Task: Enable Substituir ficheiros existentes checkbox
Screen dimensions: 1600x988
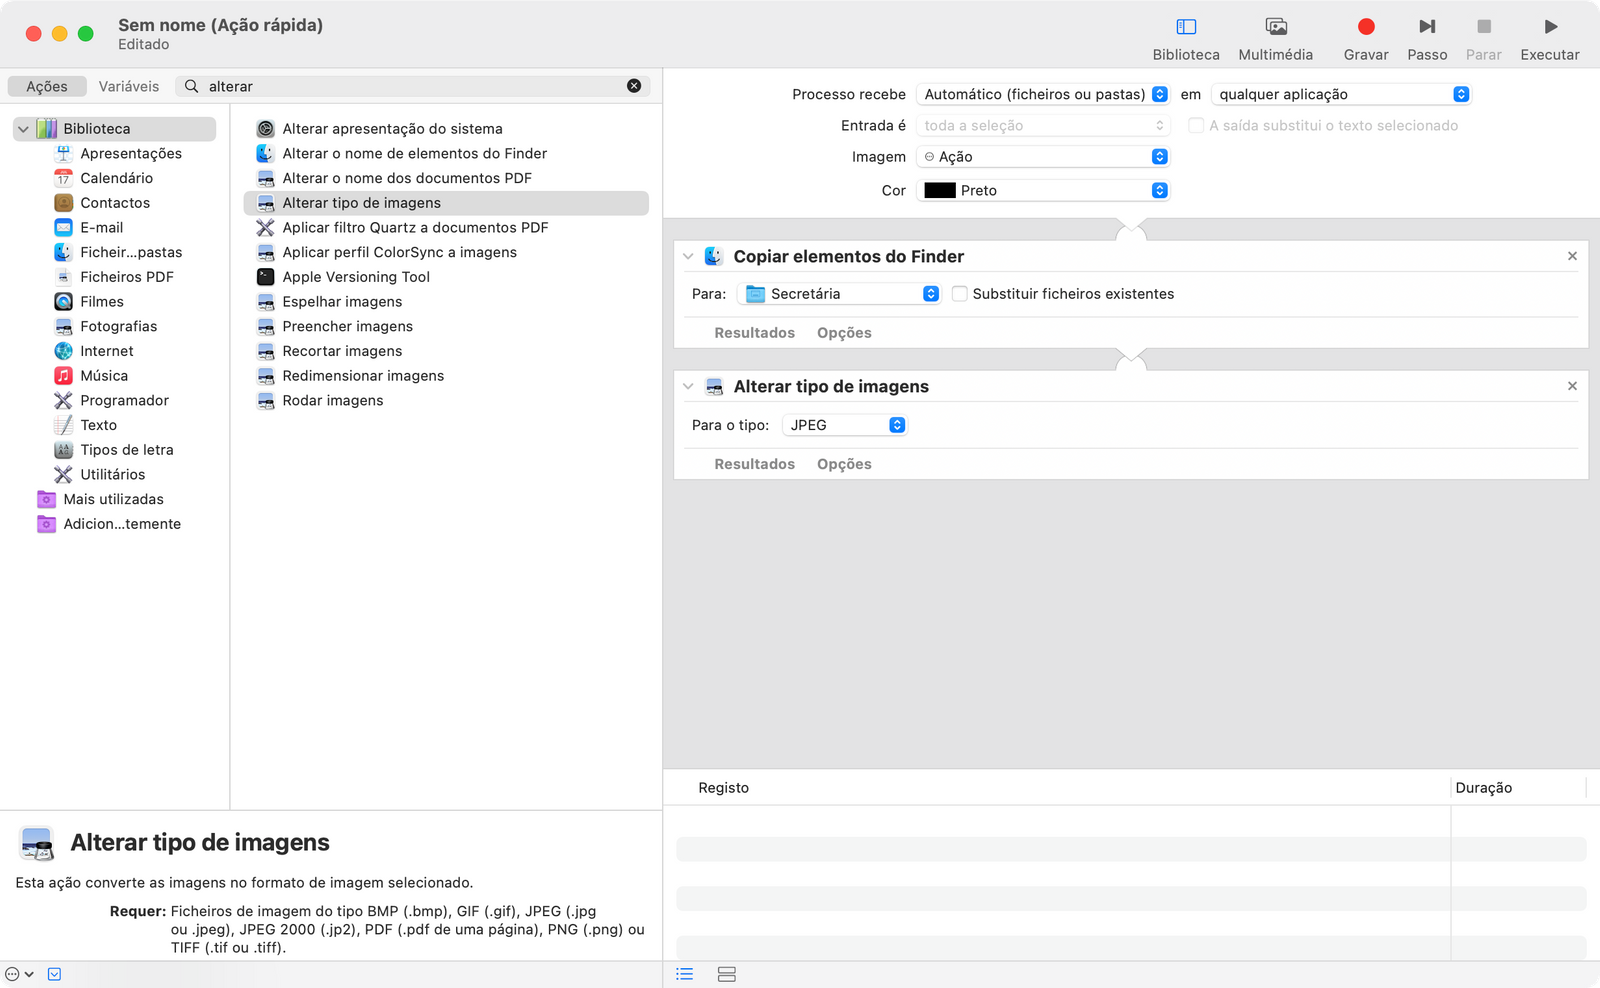Action: (x=960, y=294)
